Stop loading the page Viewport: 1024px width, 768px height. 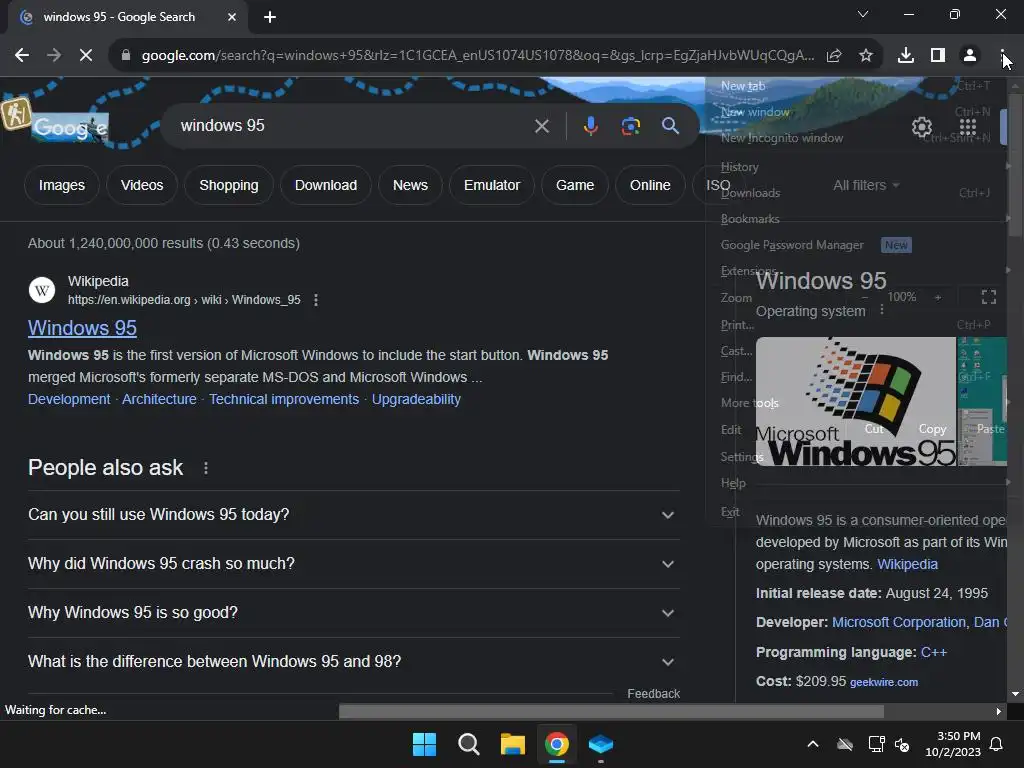tap(86, 56)
